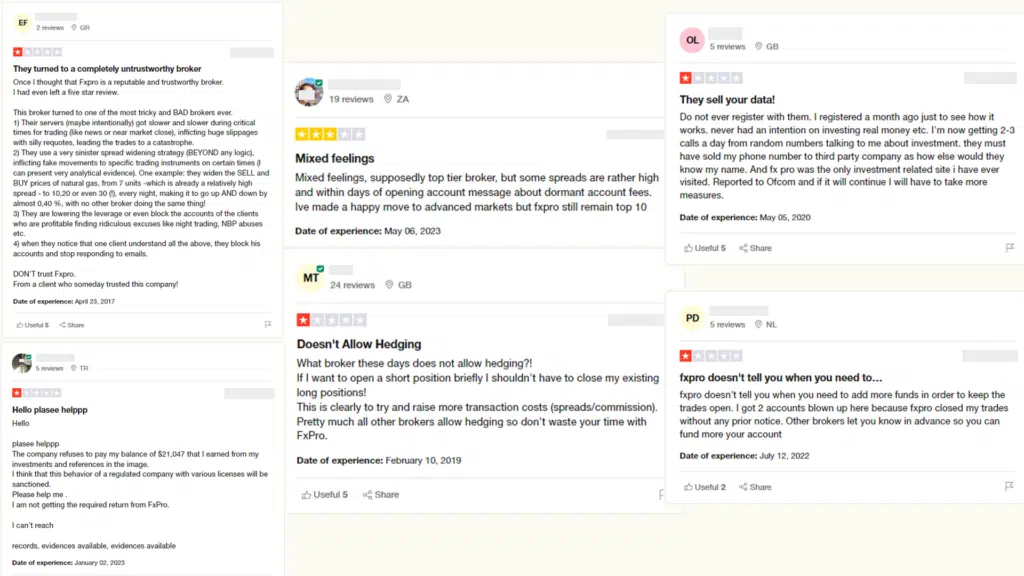Share the "Doesn't Allow Hedging" review

[381, 494]
